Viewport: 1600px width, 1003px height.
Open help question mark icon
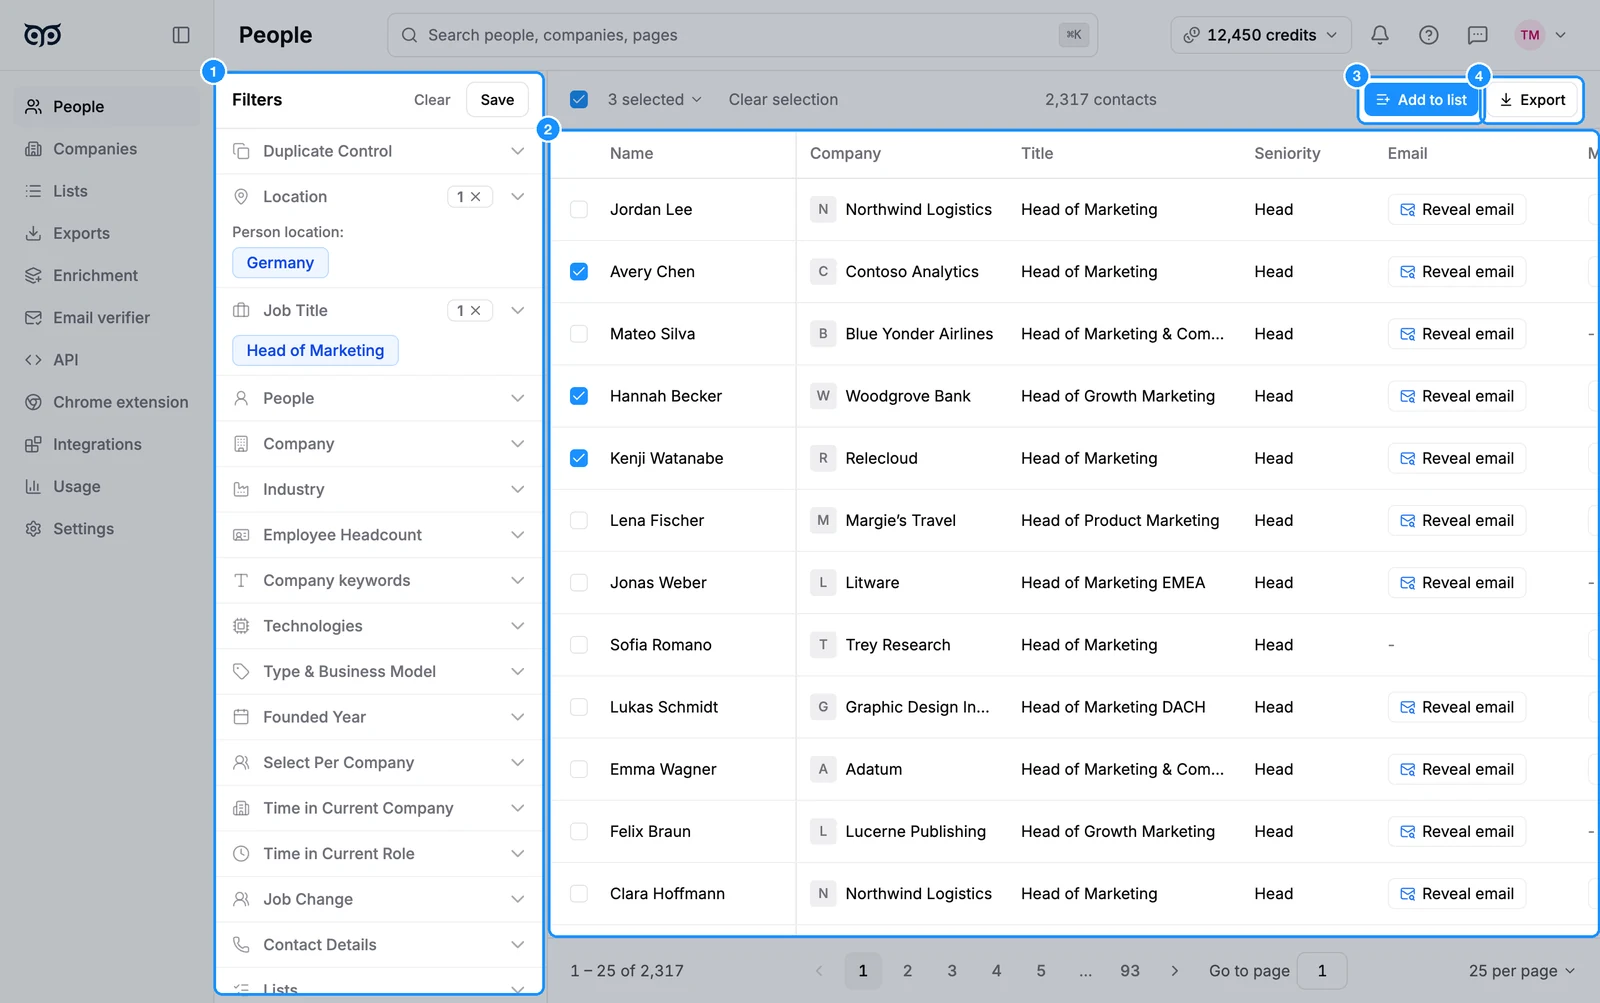(1429, 35)
